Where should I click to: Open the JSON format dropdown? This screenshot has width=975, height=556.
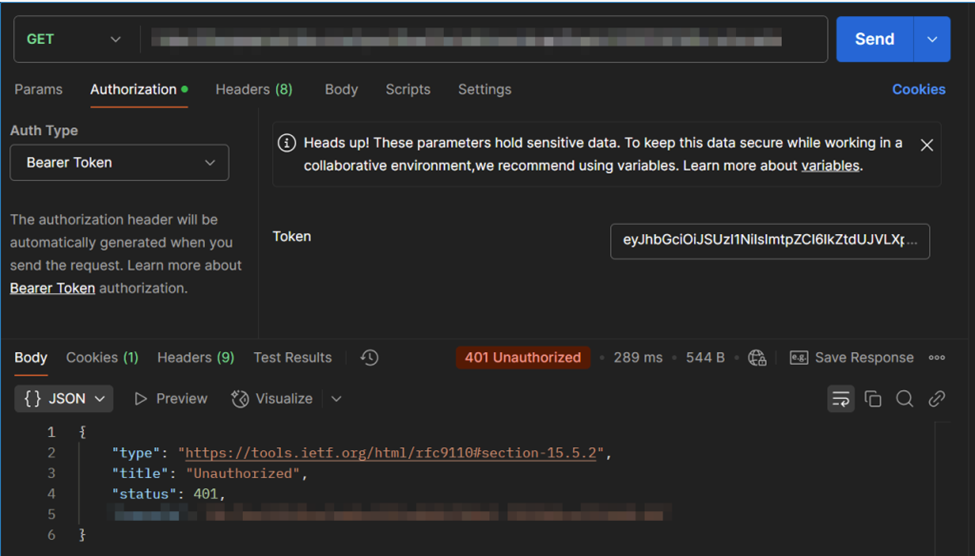tap(64, 399)
